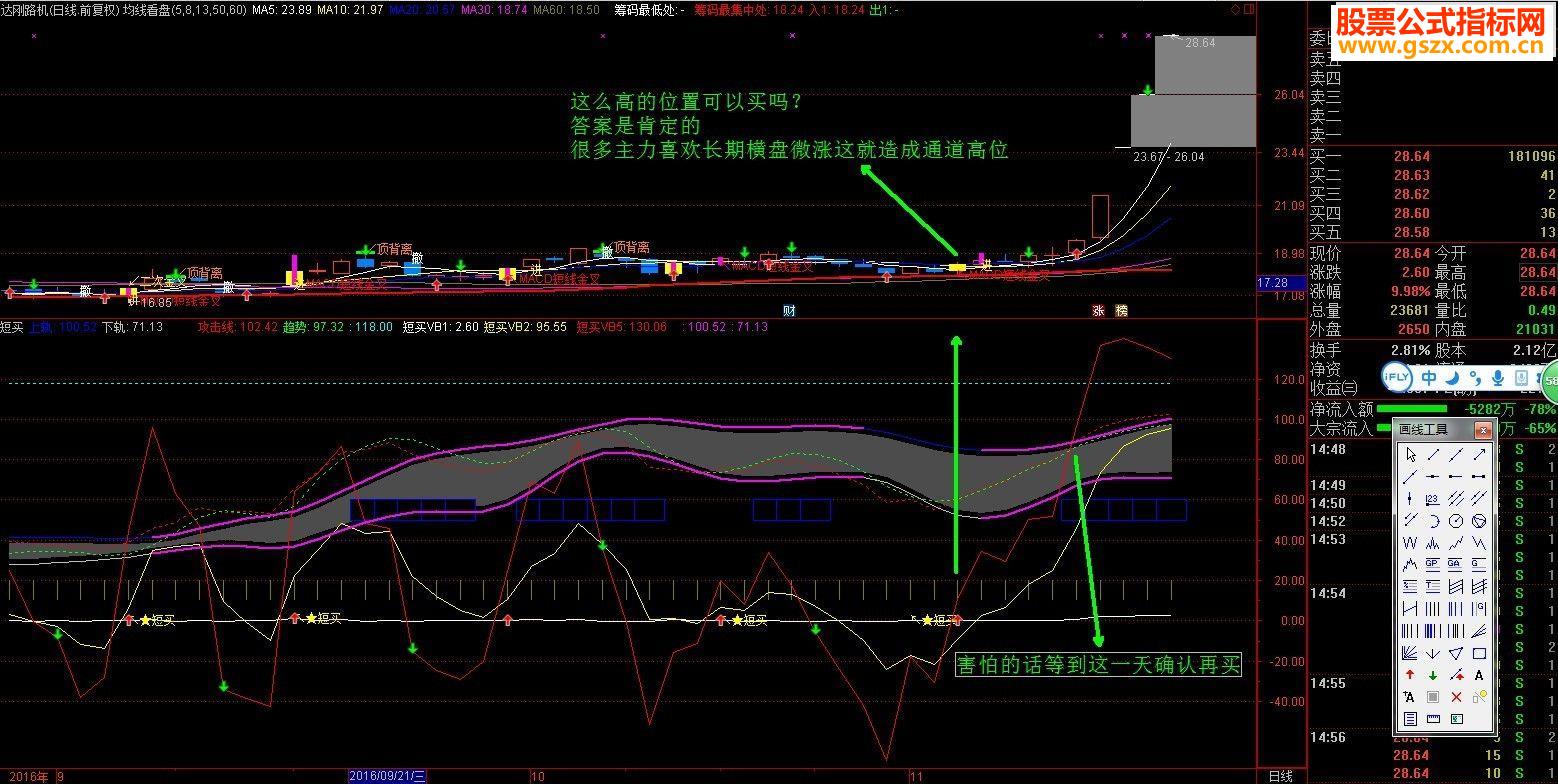Select the +A text annotation tool
The width and height of the screenshot is (1558, 784).
(x=1411, y=697)
